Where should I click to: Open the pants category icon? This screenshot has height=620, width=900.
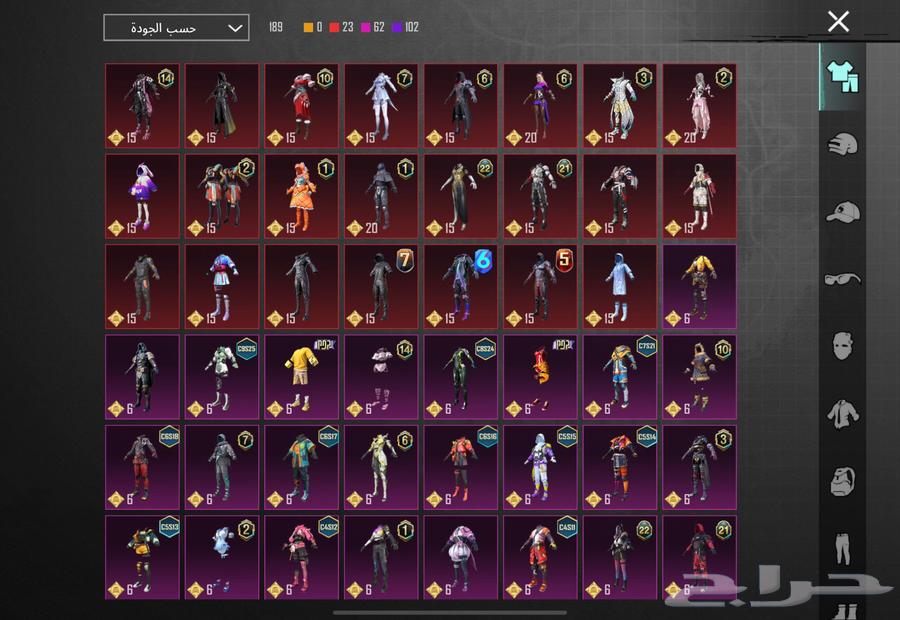tap(842, 547)
